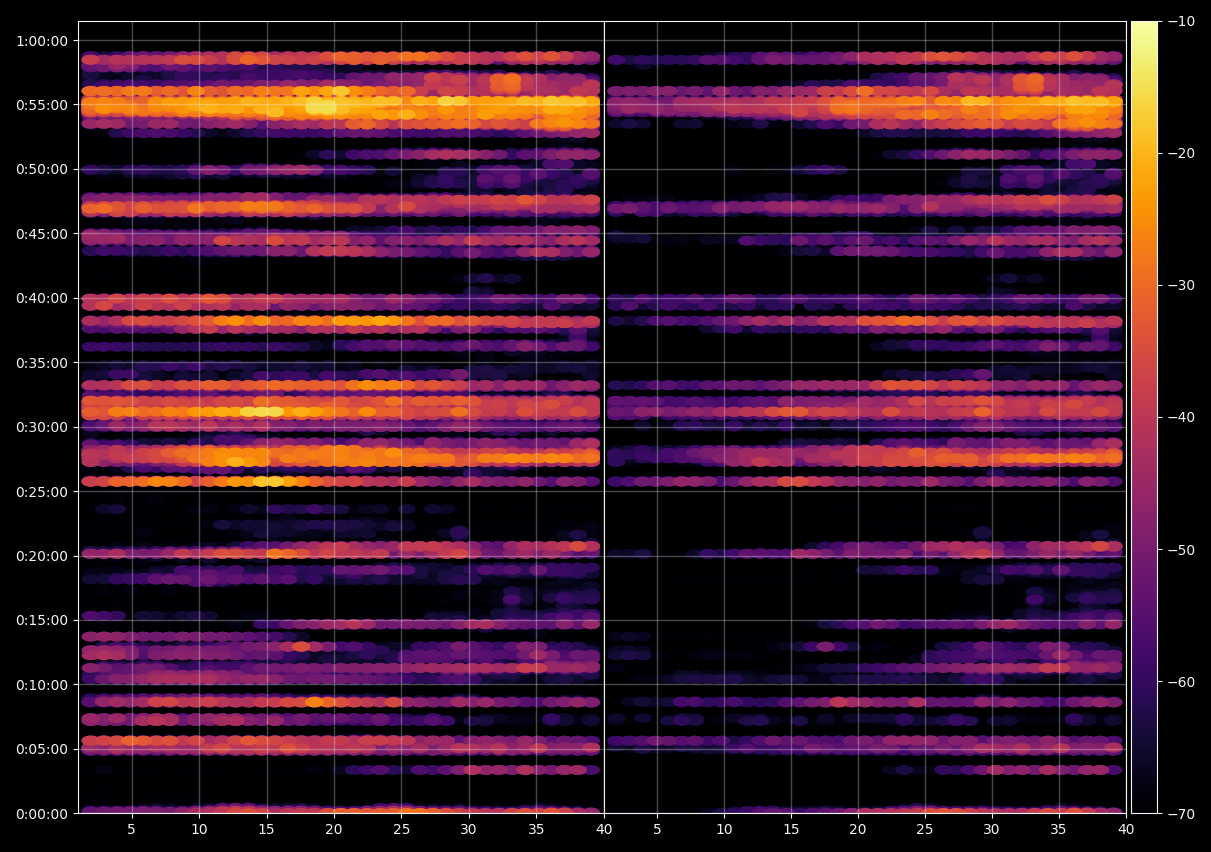
Task: Click the −40 colorbar tick label
Action: tap(1181, 417)
